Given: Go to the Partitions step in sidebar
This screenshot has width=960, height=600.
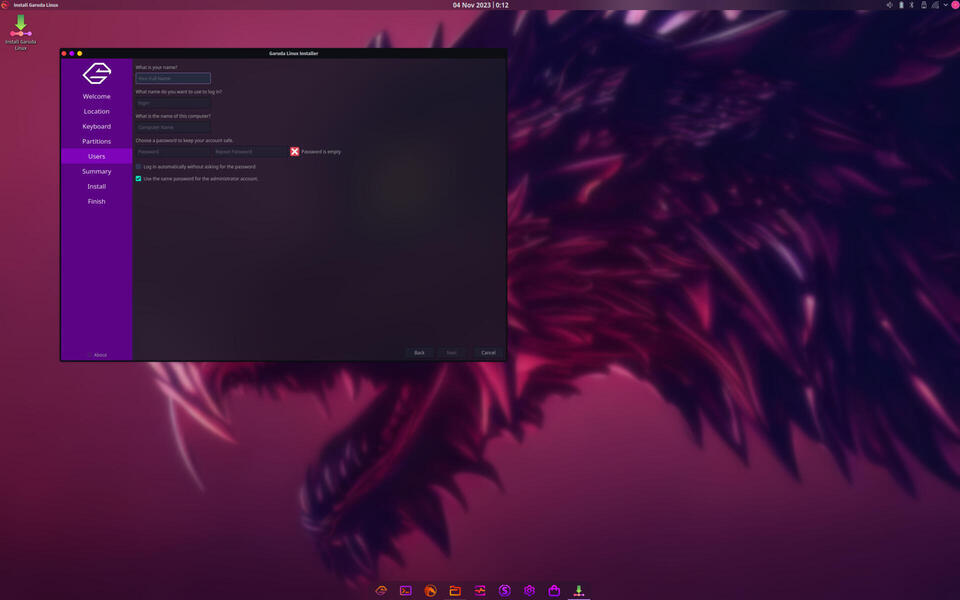Looking at the screenshot, I should 97,141.
